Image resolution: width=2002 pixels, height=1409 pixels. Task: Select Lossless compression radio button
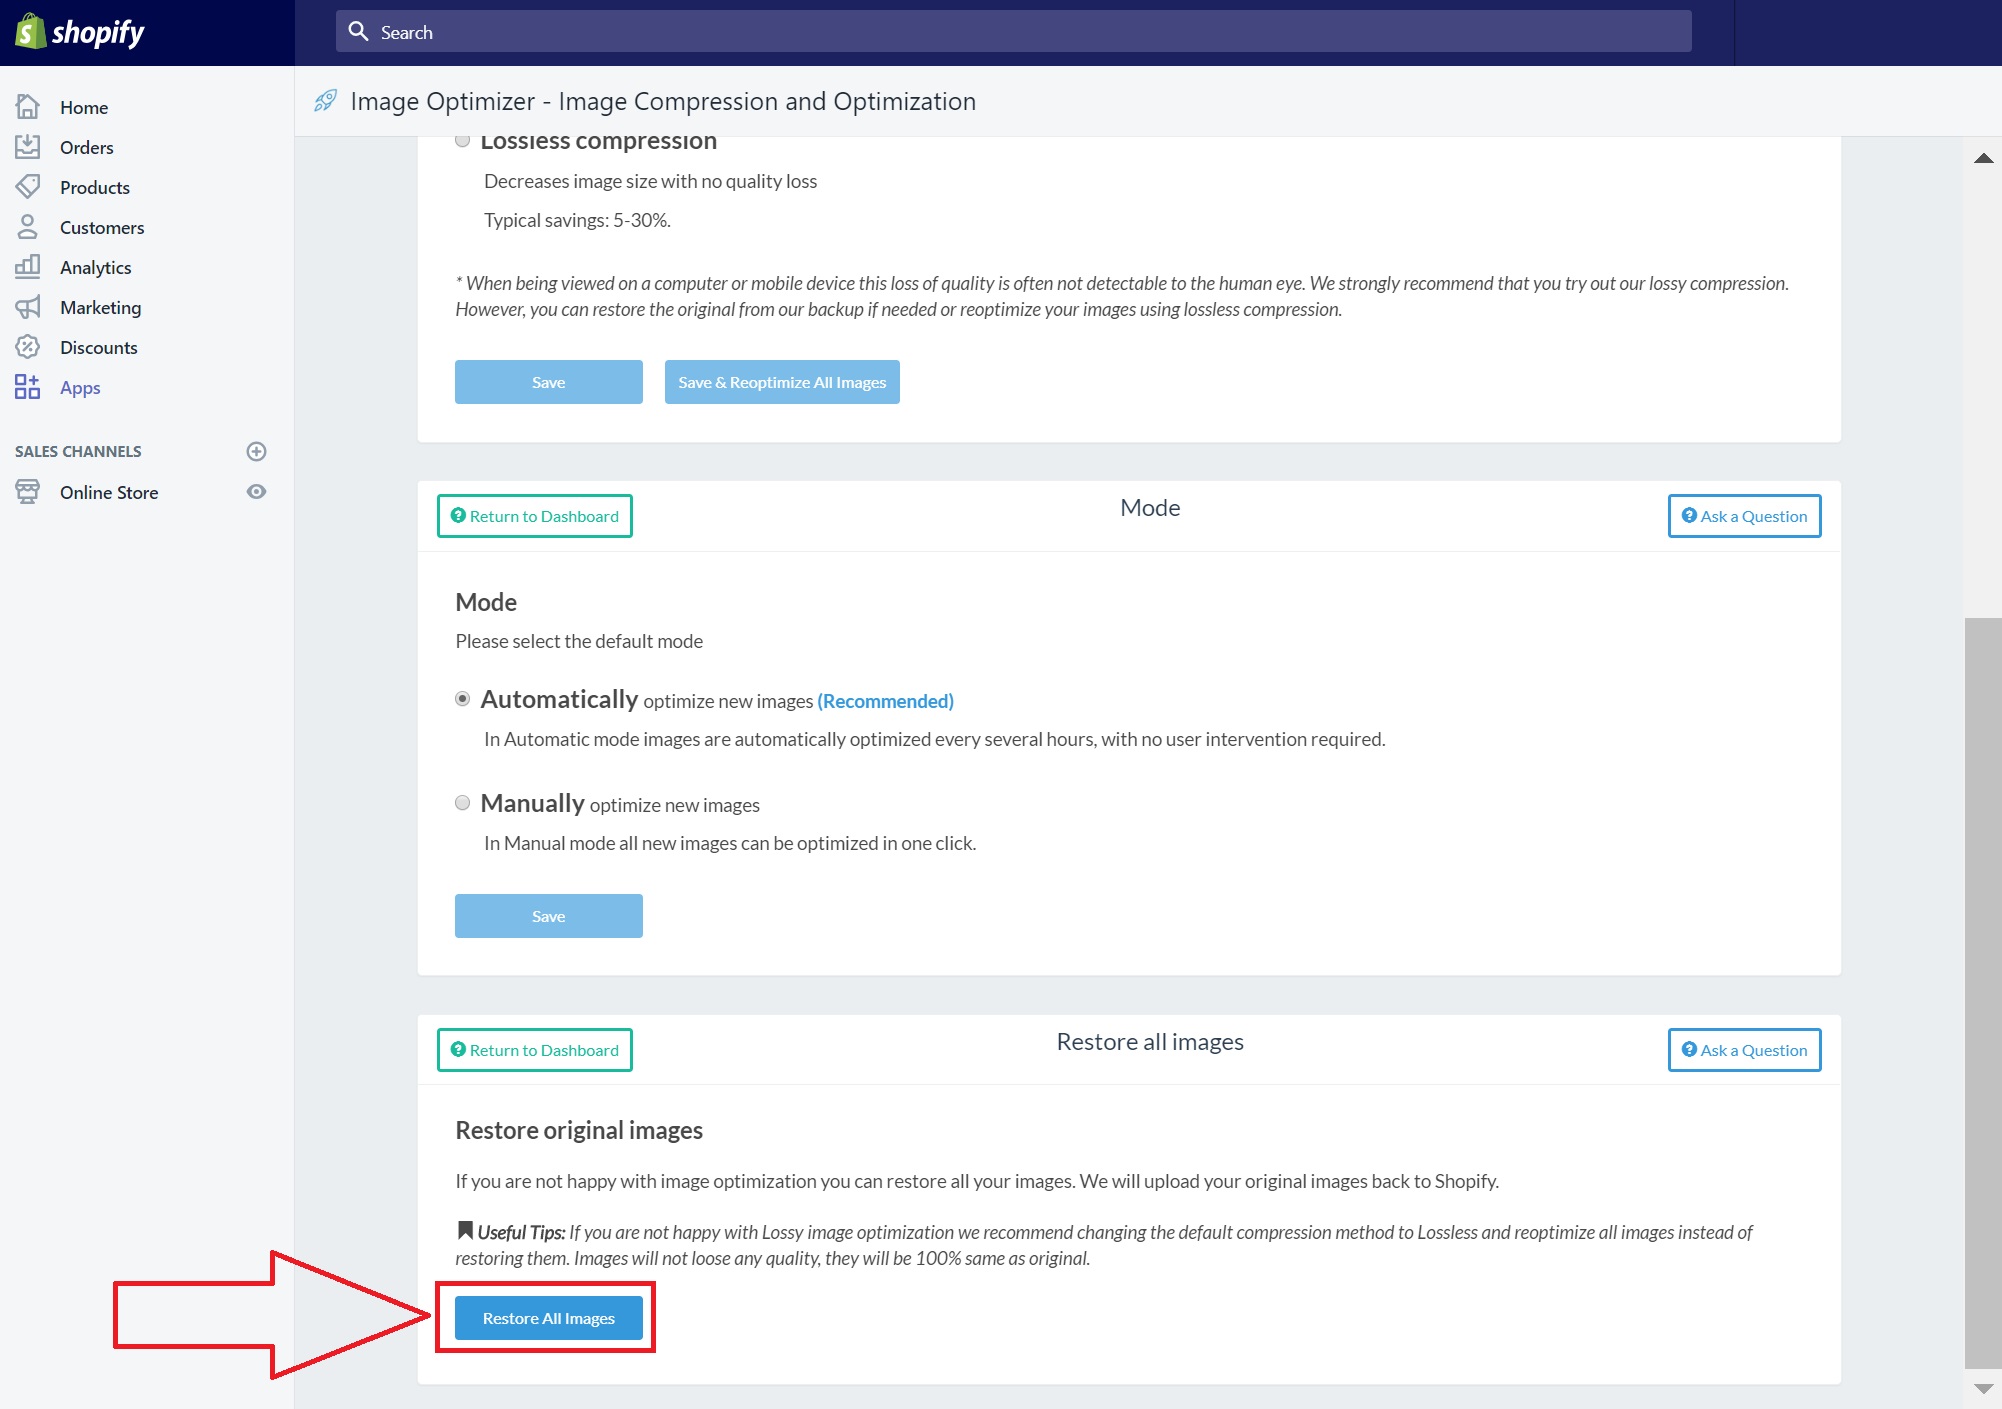pos(462,140)
